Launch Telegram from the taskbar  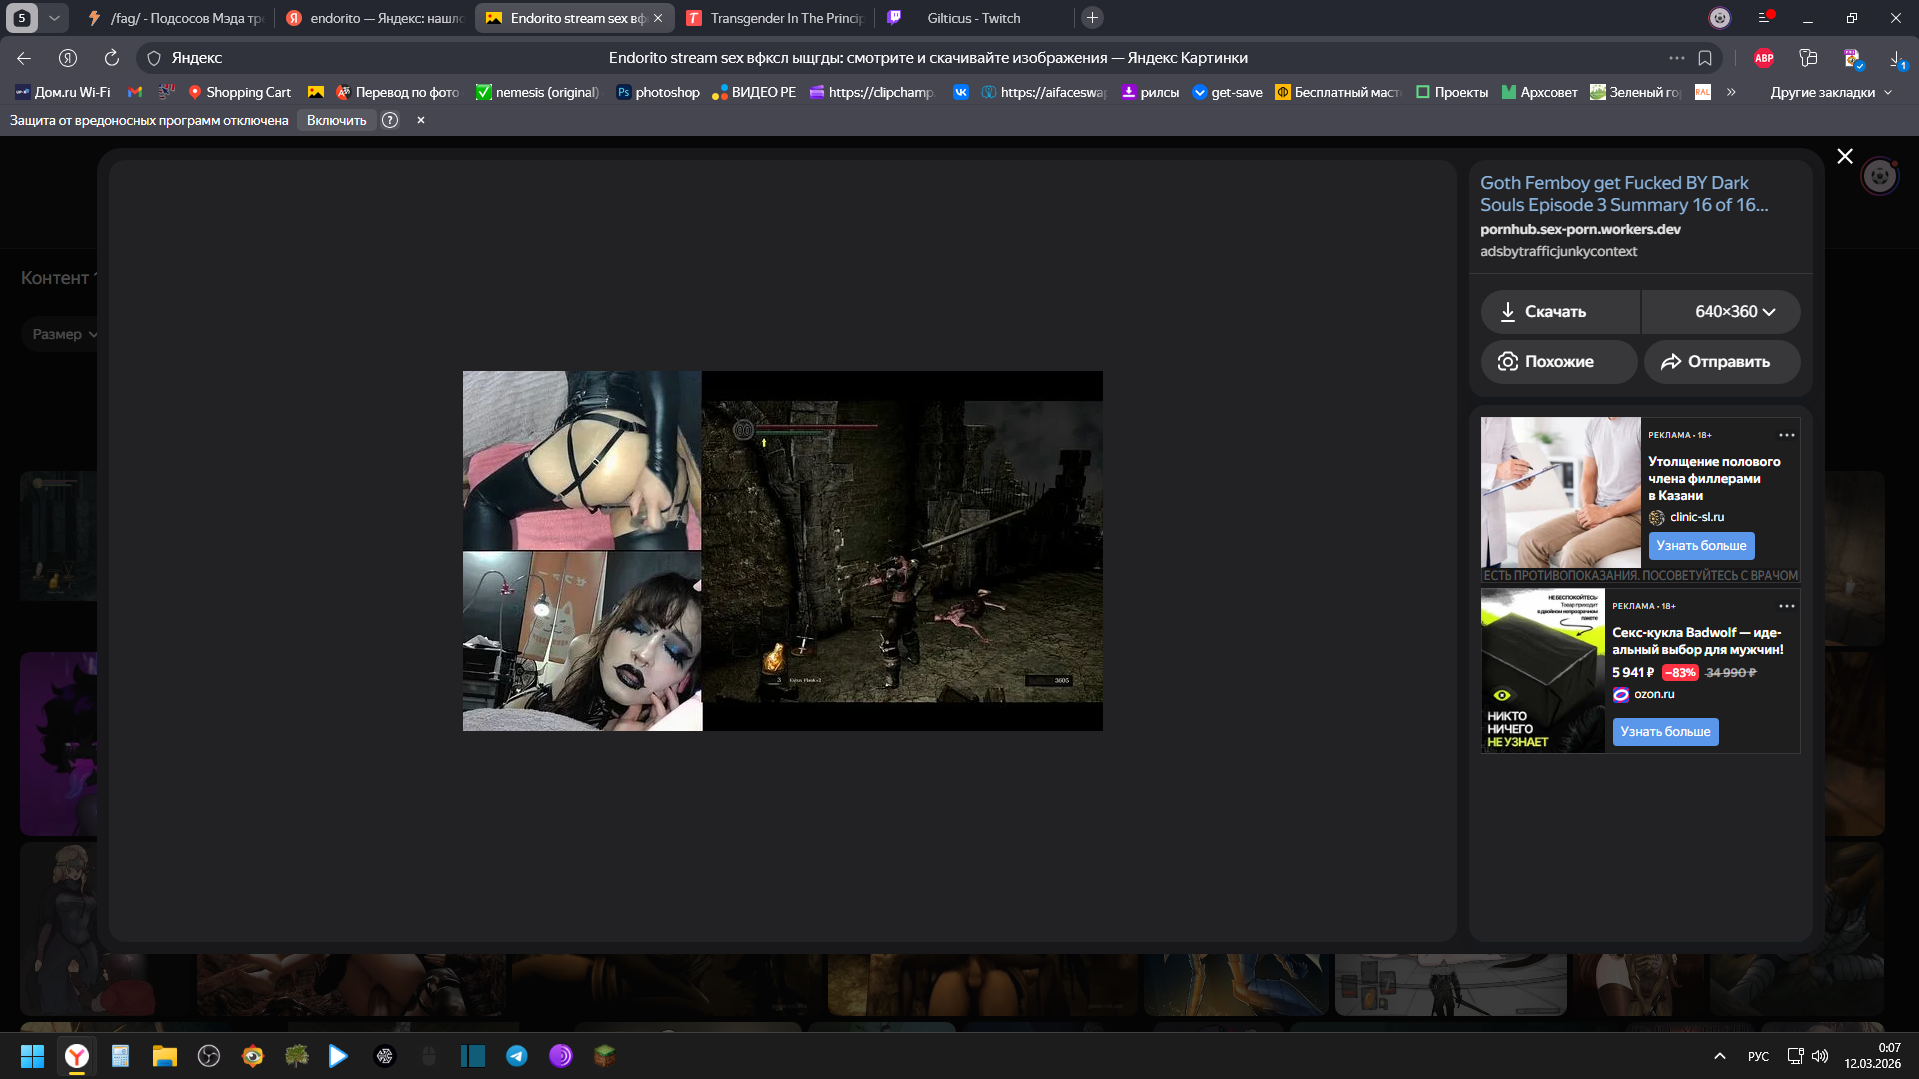pos(517,1056)
